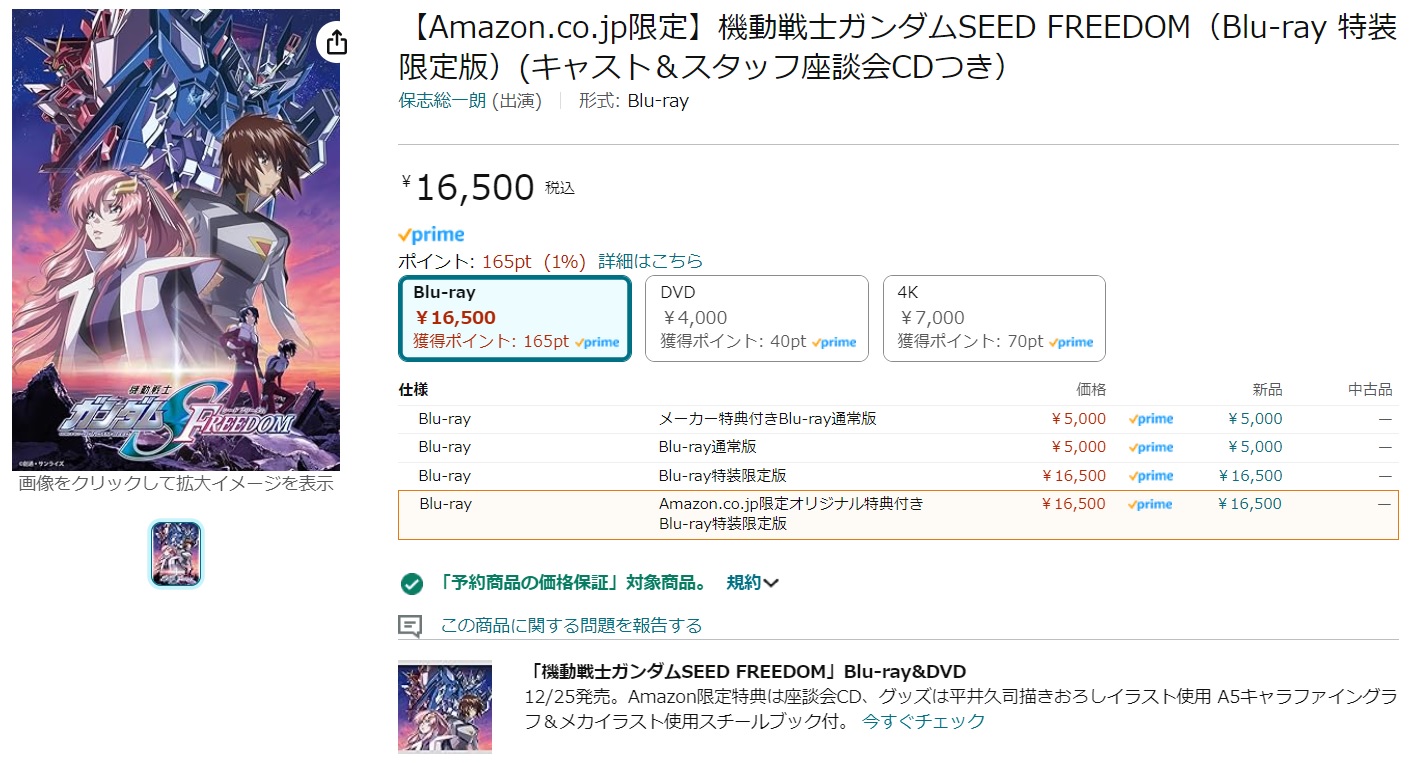Click この商品に関する問題を報告する link
This screenshot has height=763, width=1415.
coord(571,626)
